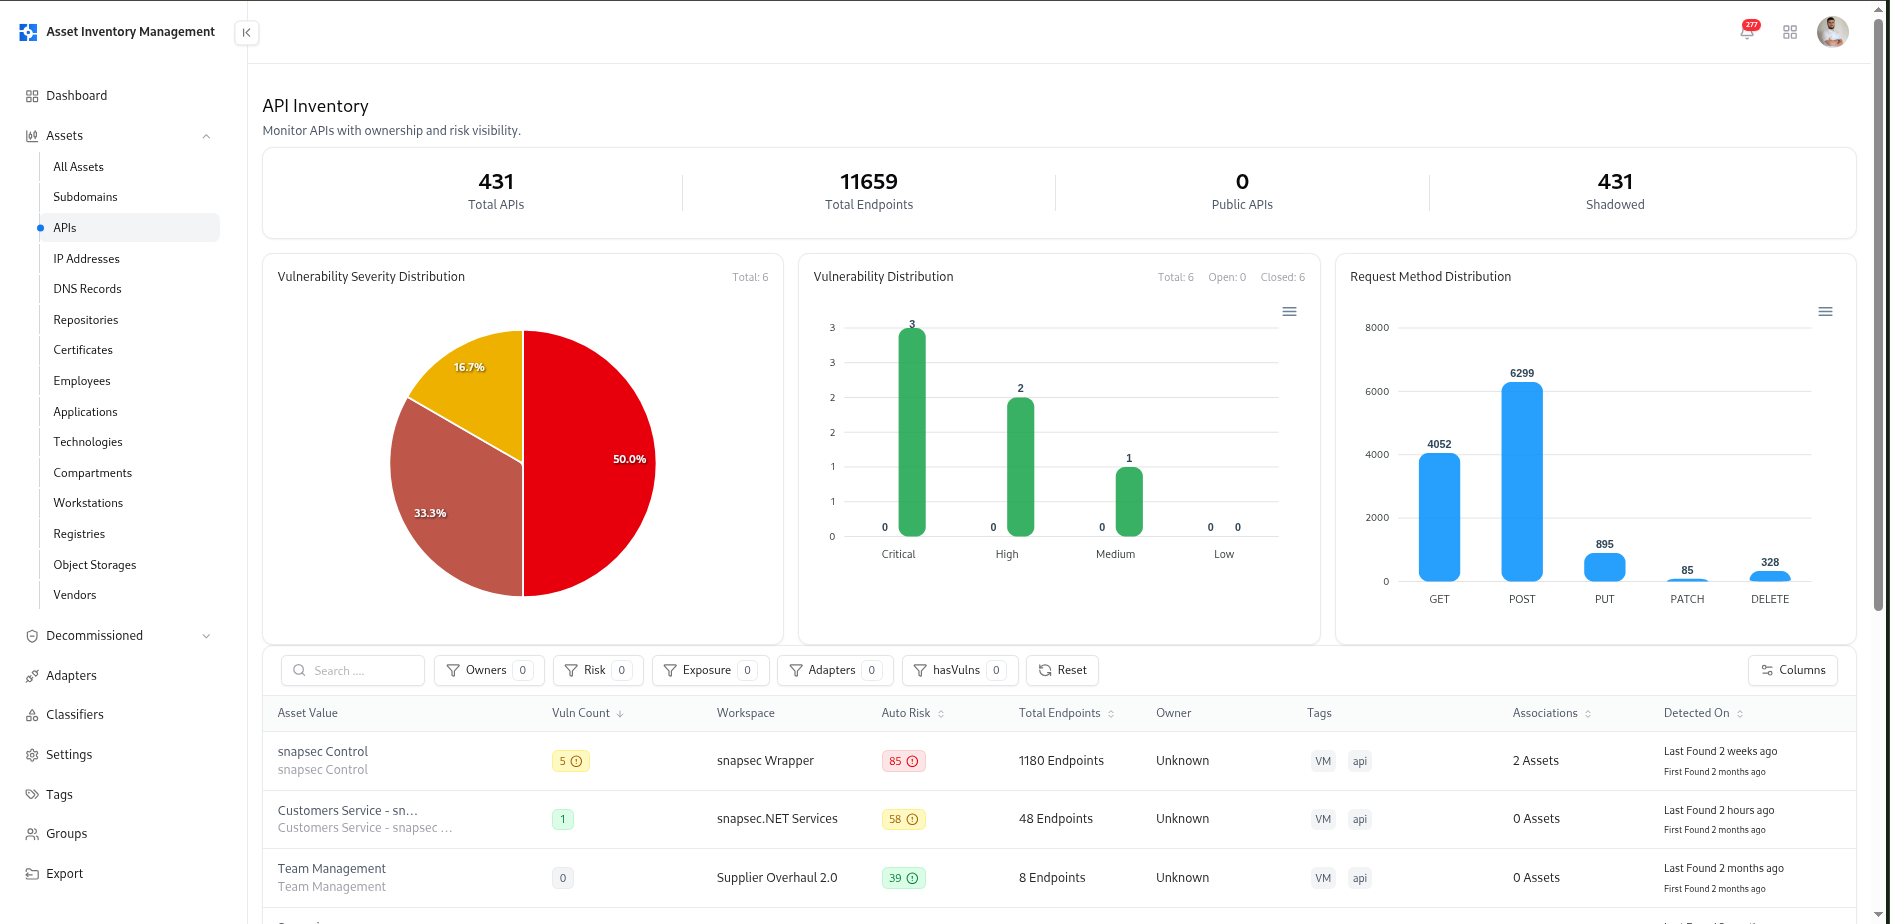
Task: Open Vendors in sidebar
Action: pyautogui.click(x=75, y=595)
